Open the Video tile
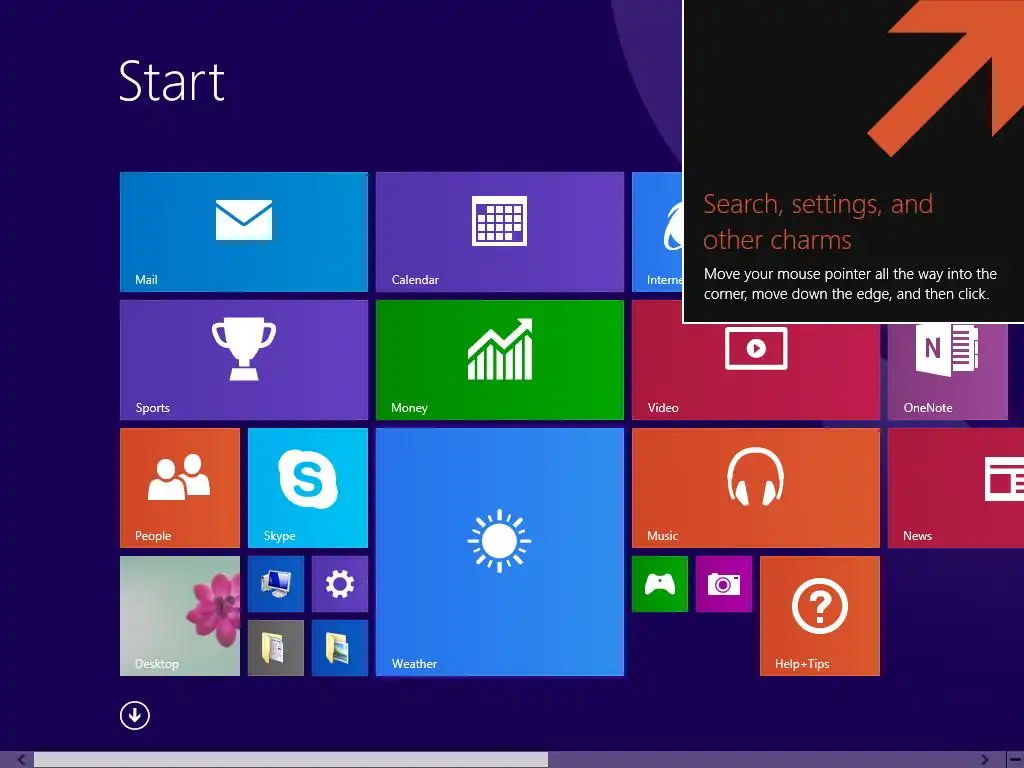The height and width of the screenshot is (768, 1024). [x=756, y=371]
